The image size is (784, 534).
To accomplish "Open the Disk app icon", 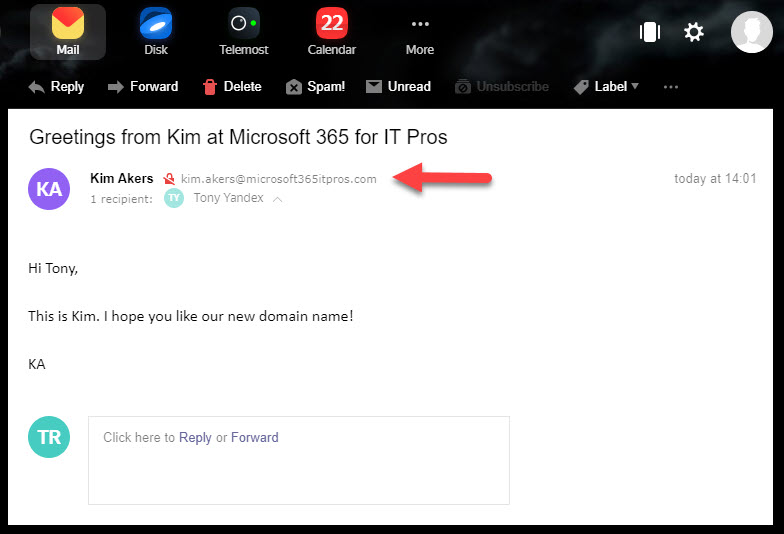I will (156, 32).
